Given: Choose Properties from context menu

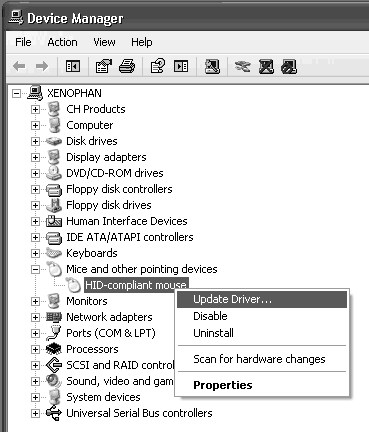Looking at the screenshot, I should coord(262,385).
